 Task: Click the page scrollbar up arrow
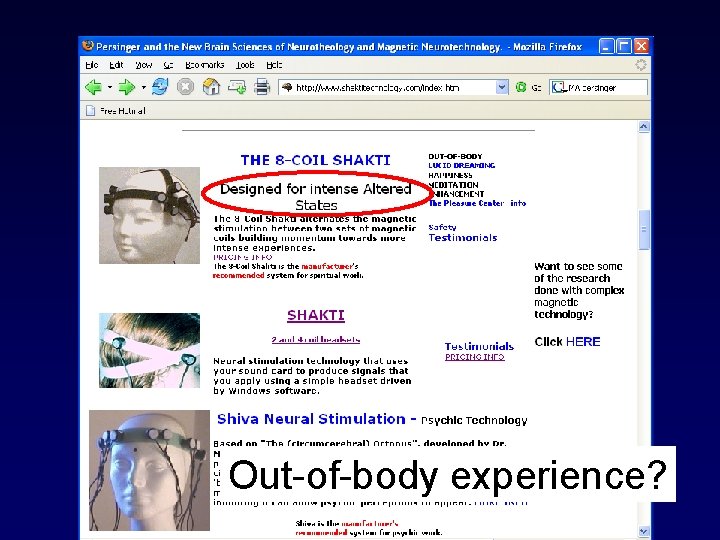coord(644,126)
